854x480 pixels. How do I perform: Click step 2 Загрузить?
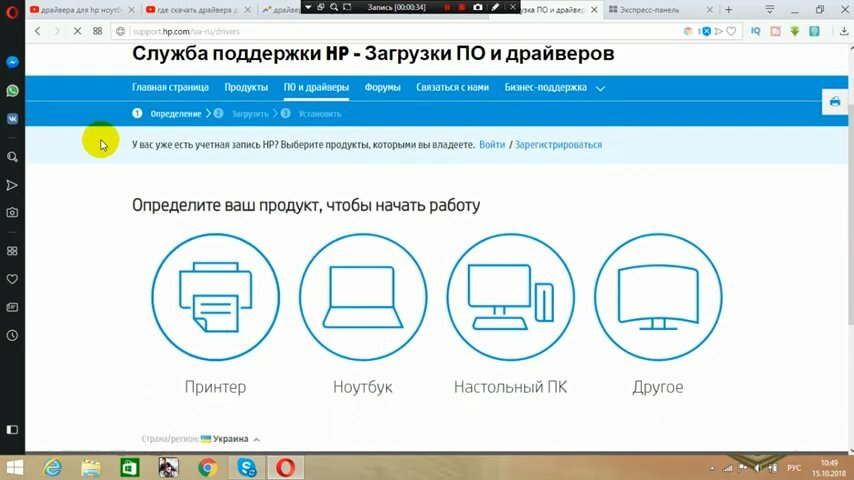[242, 113]
